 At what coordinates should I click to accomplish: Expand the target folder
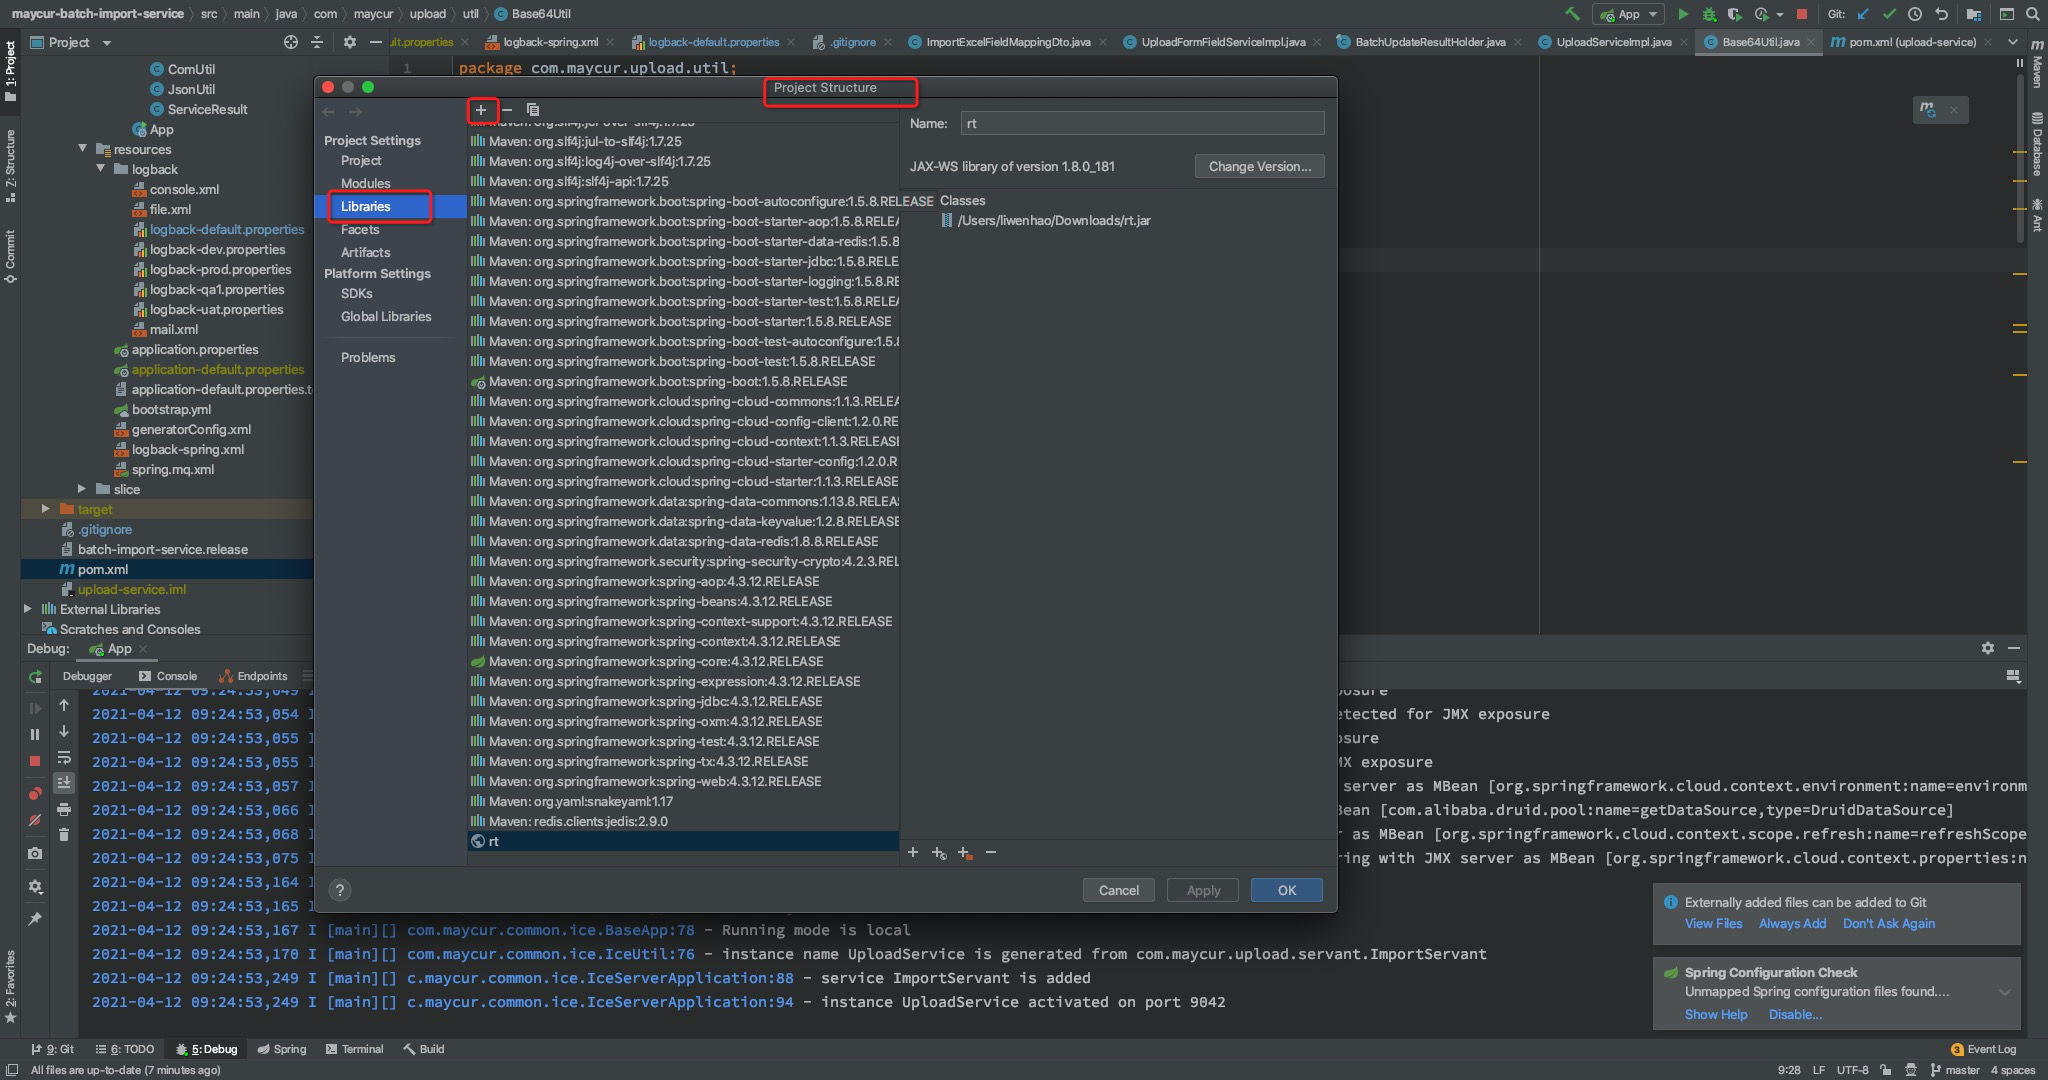45,509
